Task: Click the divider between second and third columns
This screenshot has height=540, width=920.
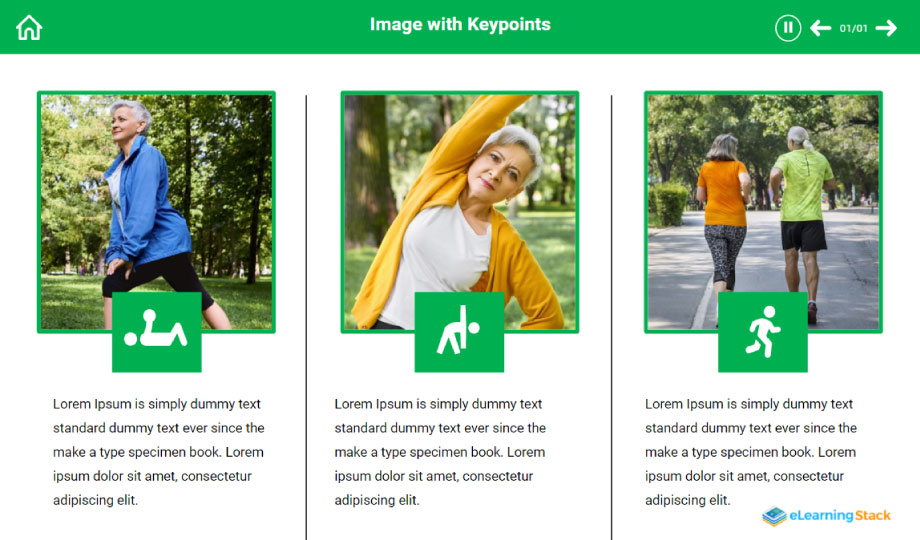Action: [611, 300]
